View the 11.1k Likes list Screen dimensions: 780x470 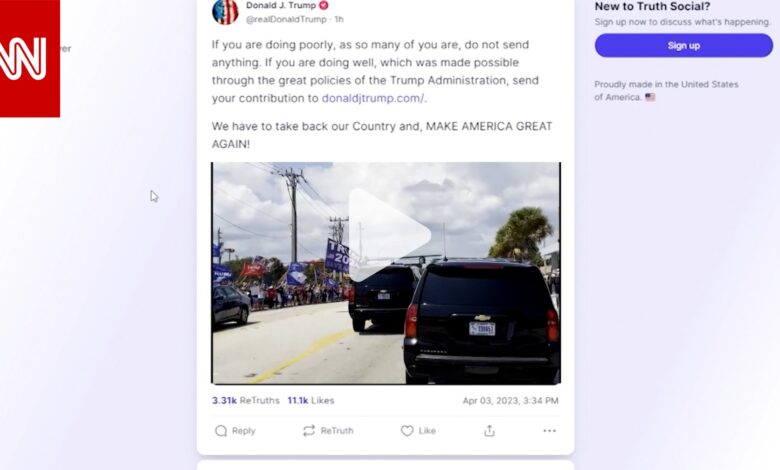[311, 400]
